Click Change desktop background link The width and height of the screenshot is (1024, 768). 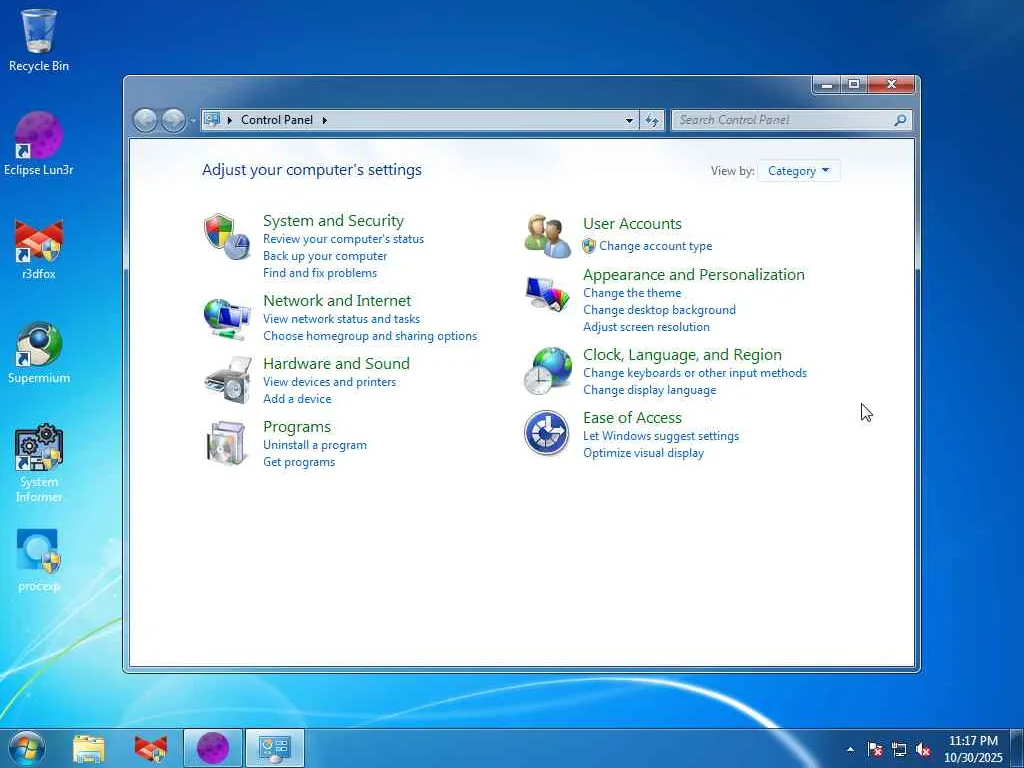[x=660, y=310]
